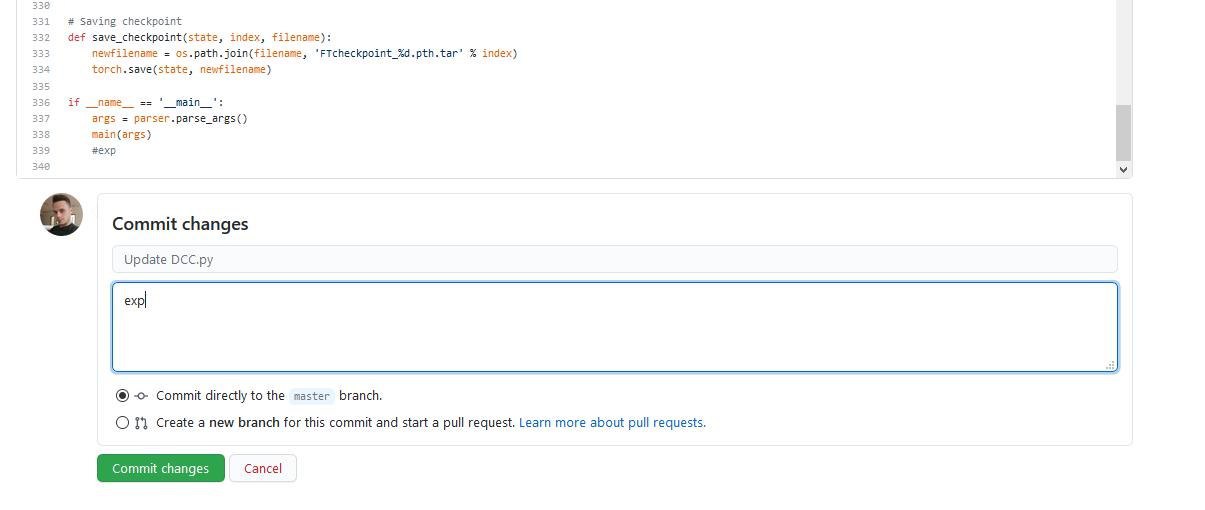This screenshot has width=1205, height=510.
Task: Click the code editor scrollbar down arrow
Action: click(1123, 170)
